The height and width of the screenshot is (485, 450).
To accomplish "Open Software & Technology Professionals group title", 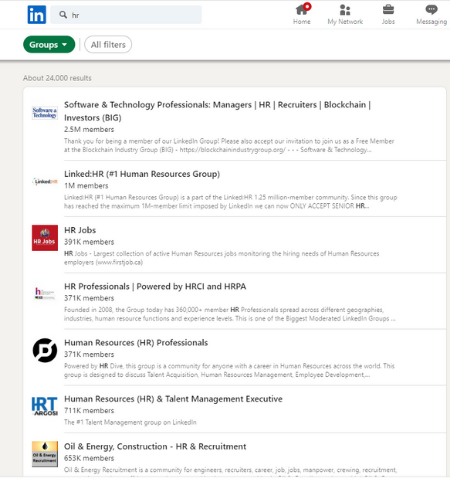I will [x=217, y=111].
